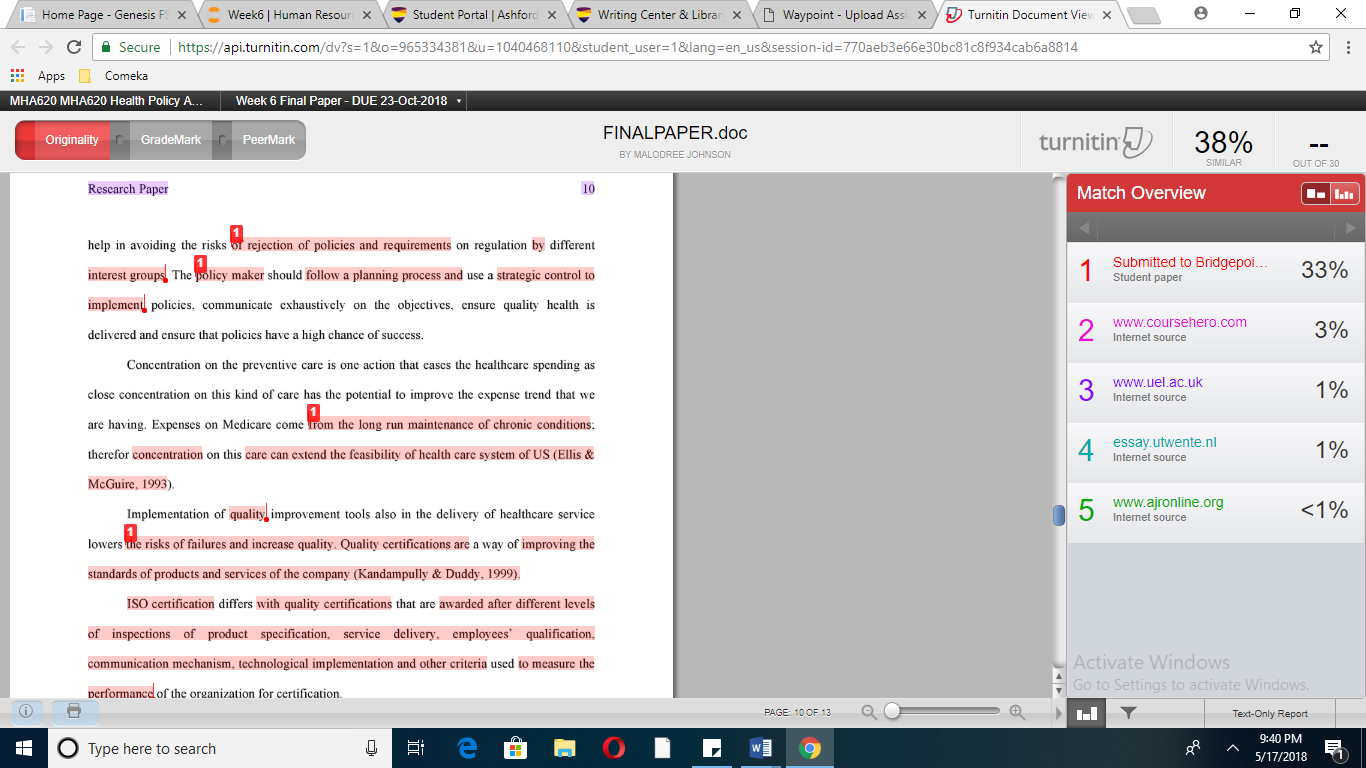Click the secure site padlock label
Screen dimensions: 1366x768
131,47
